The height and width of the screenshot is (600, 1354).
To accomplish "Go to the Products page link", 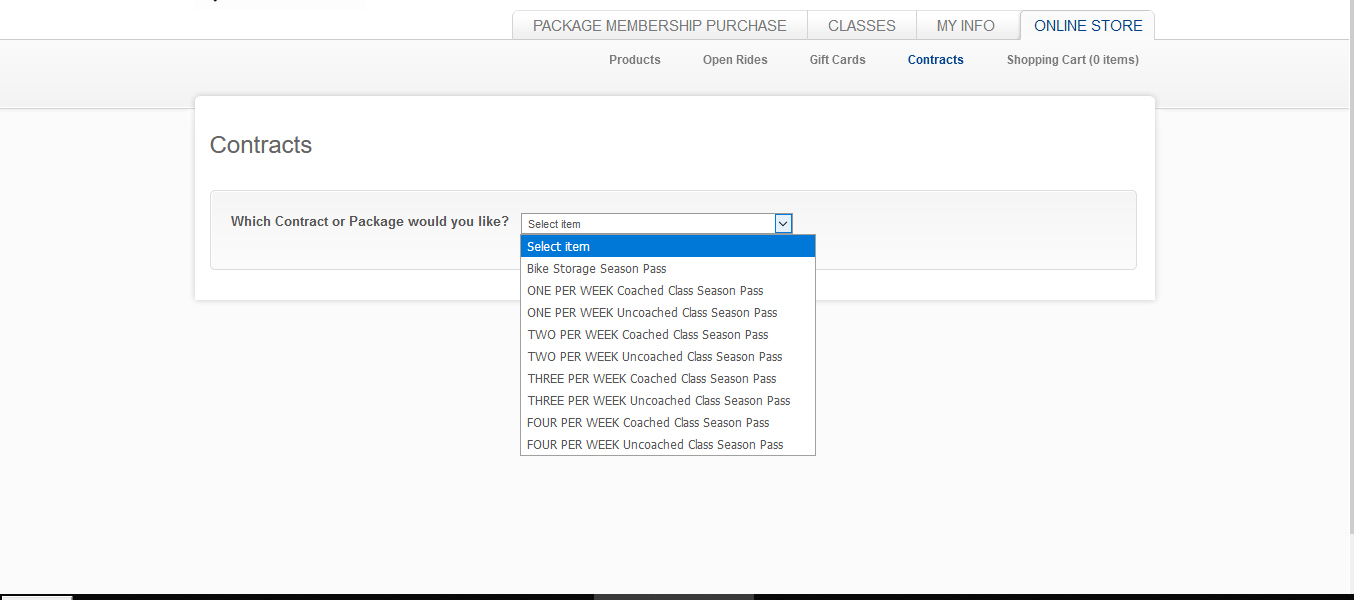I will tap(634, 60).
